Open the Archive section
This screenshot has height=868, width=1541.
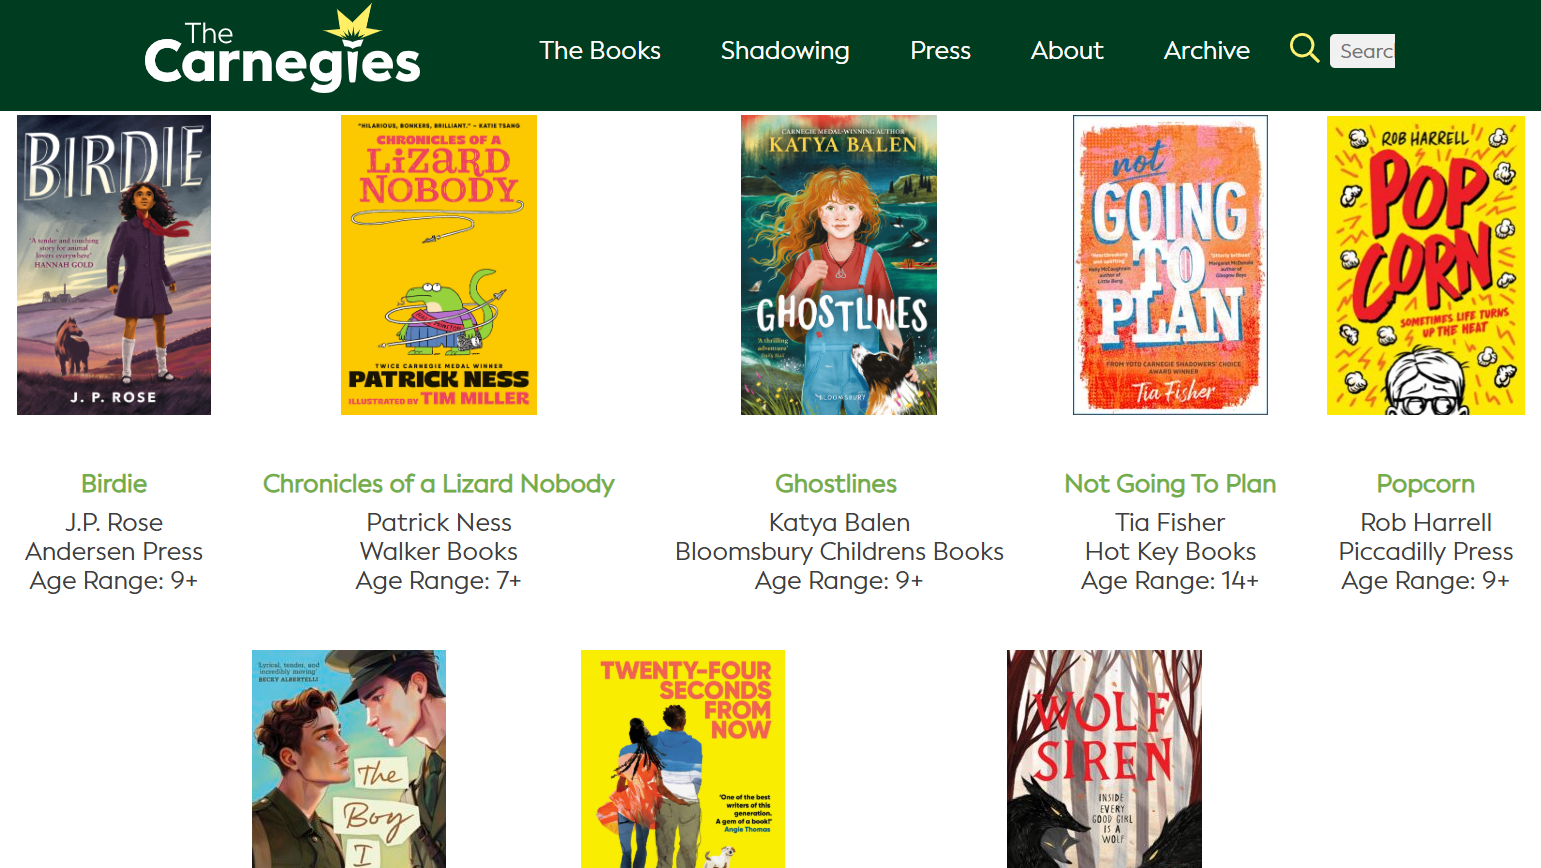coord(1206,51)
